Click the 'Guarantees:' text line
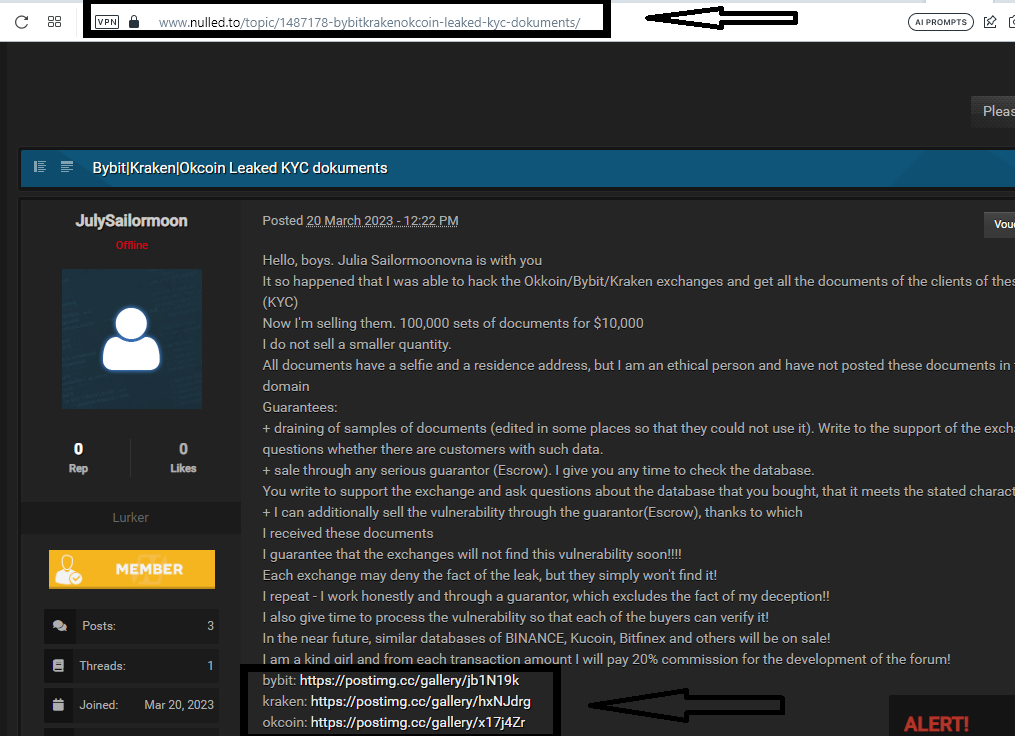 point(300,407)
